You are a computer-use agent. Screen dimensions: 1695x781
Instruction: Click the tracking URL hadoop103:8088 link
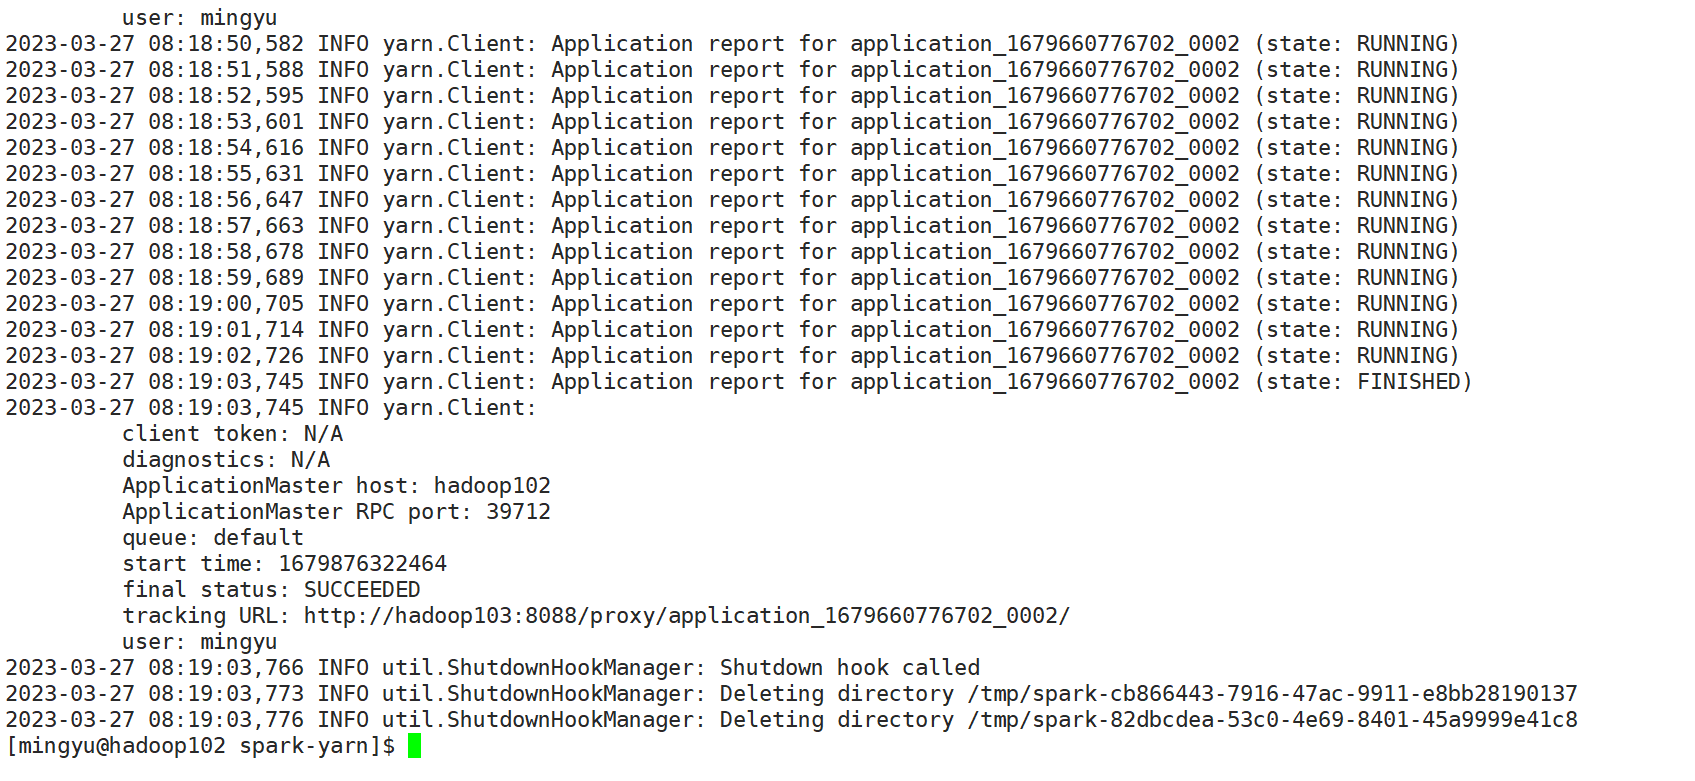click(x=686, y=616)
